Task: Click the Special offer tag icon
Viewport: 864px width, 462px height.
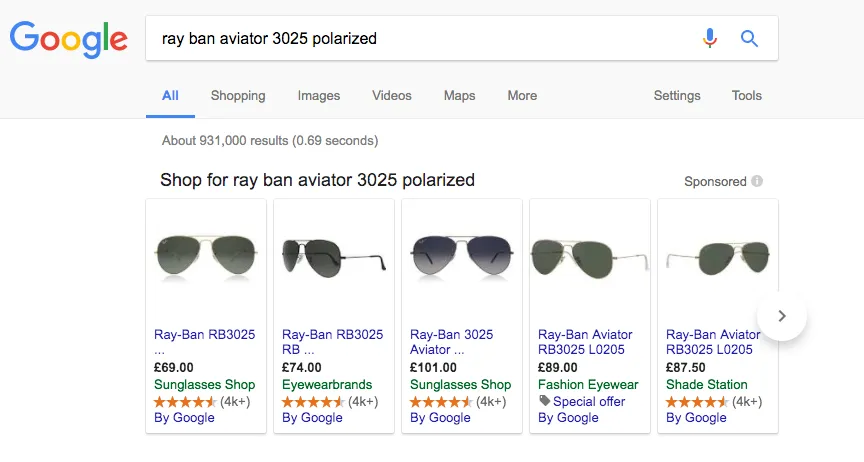Action: pyautogui.click(x=544, y=401)
